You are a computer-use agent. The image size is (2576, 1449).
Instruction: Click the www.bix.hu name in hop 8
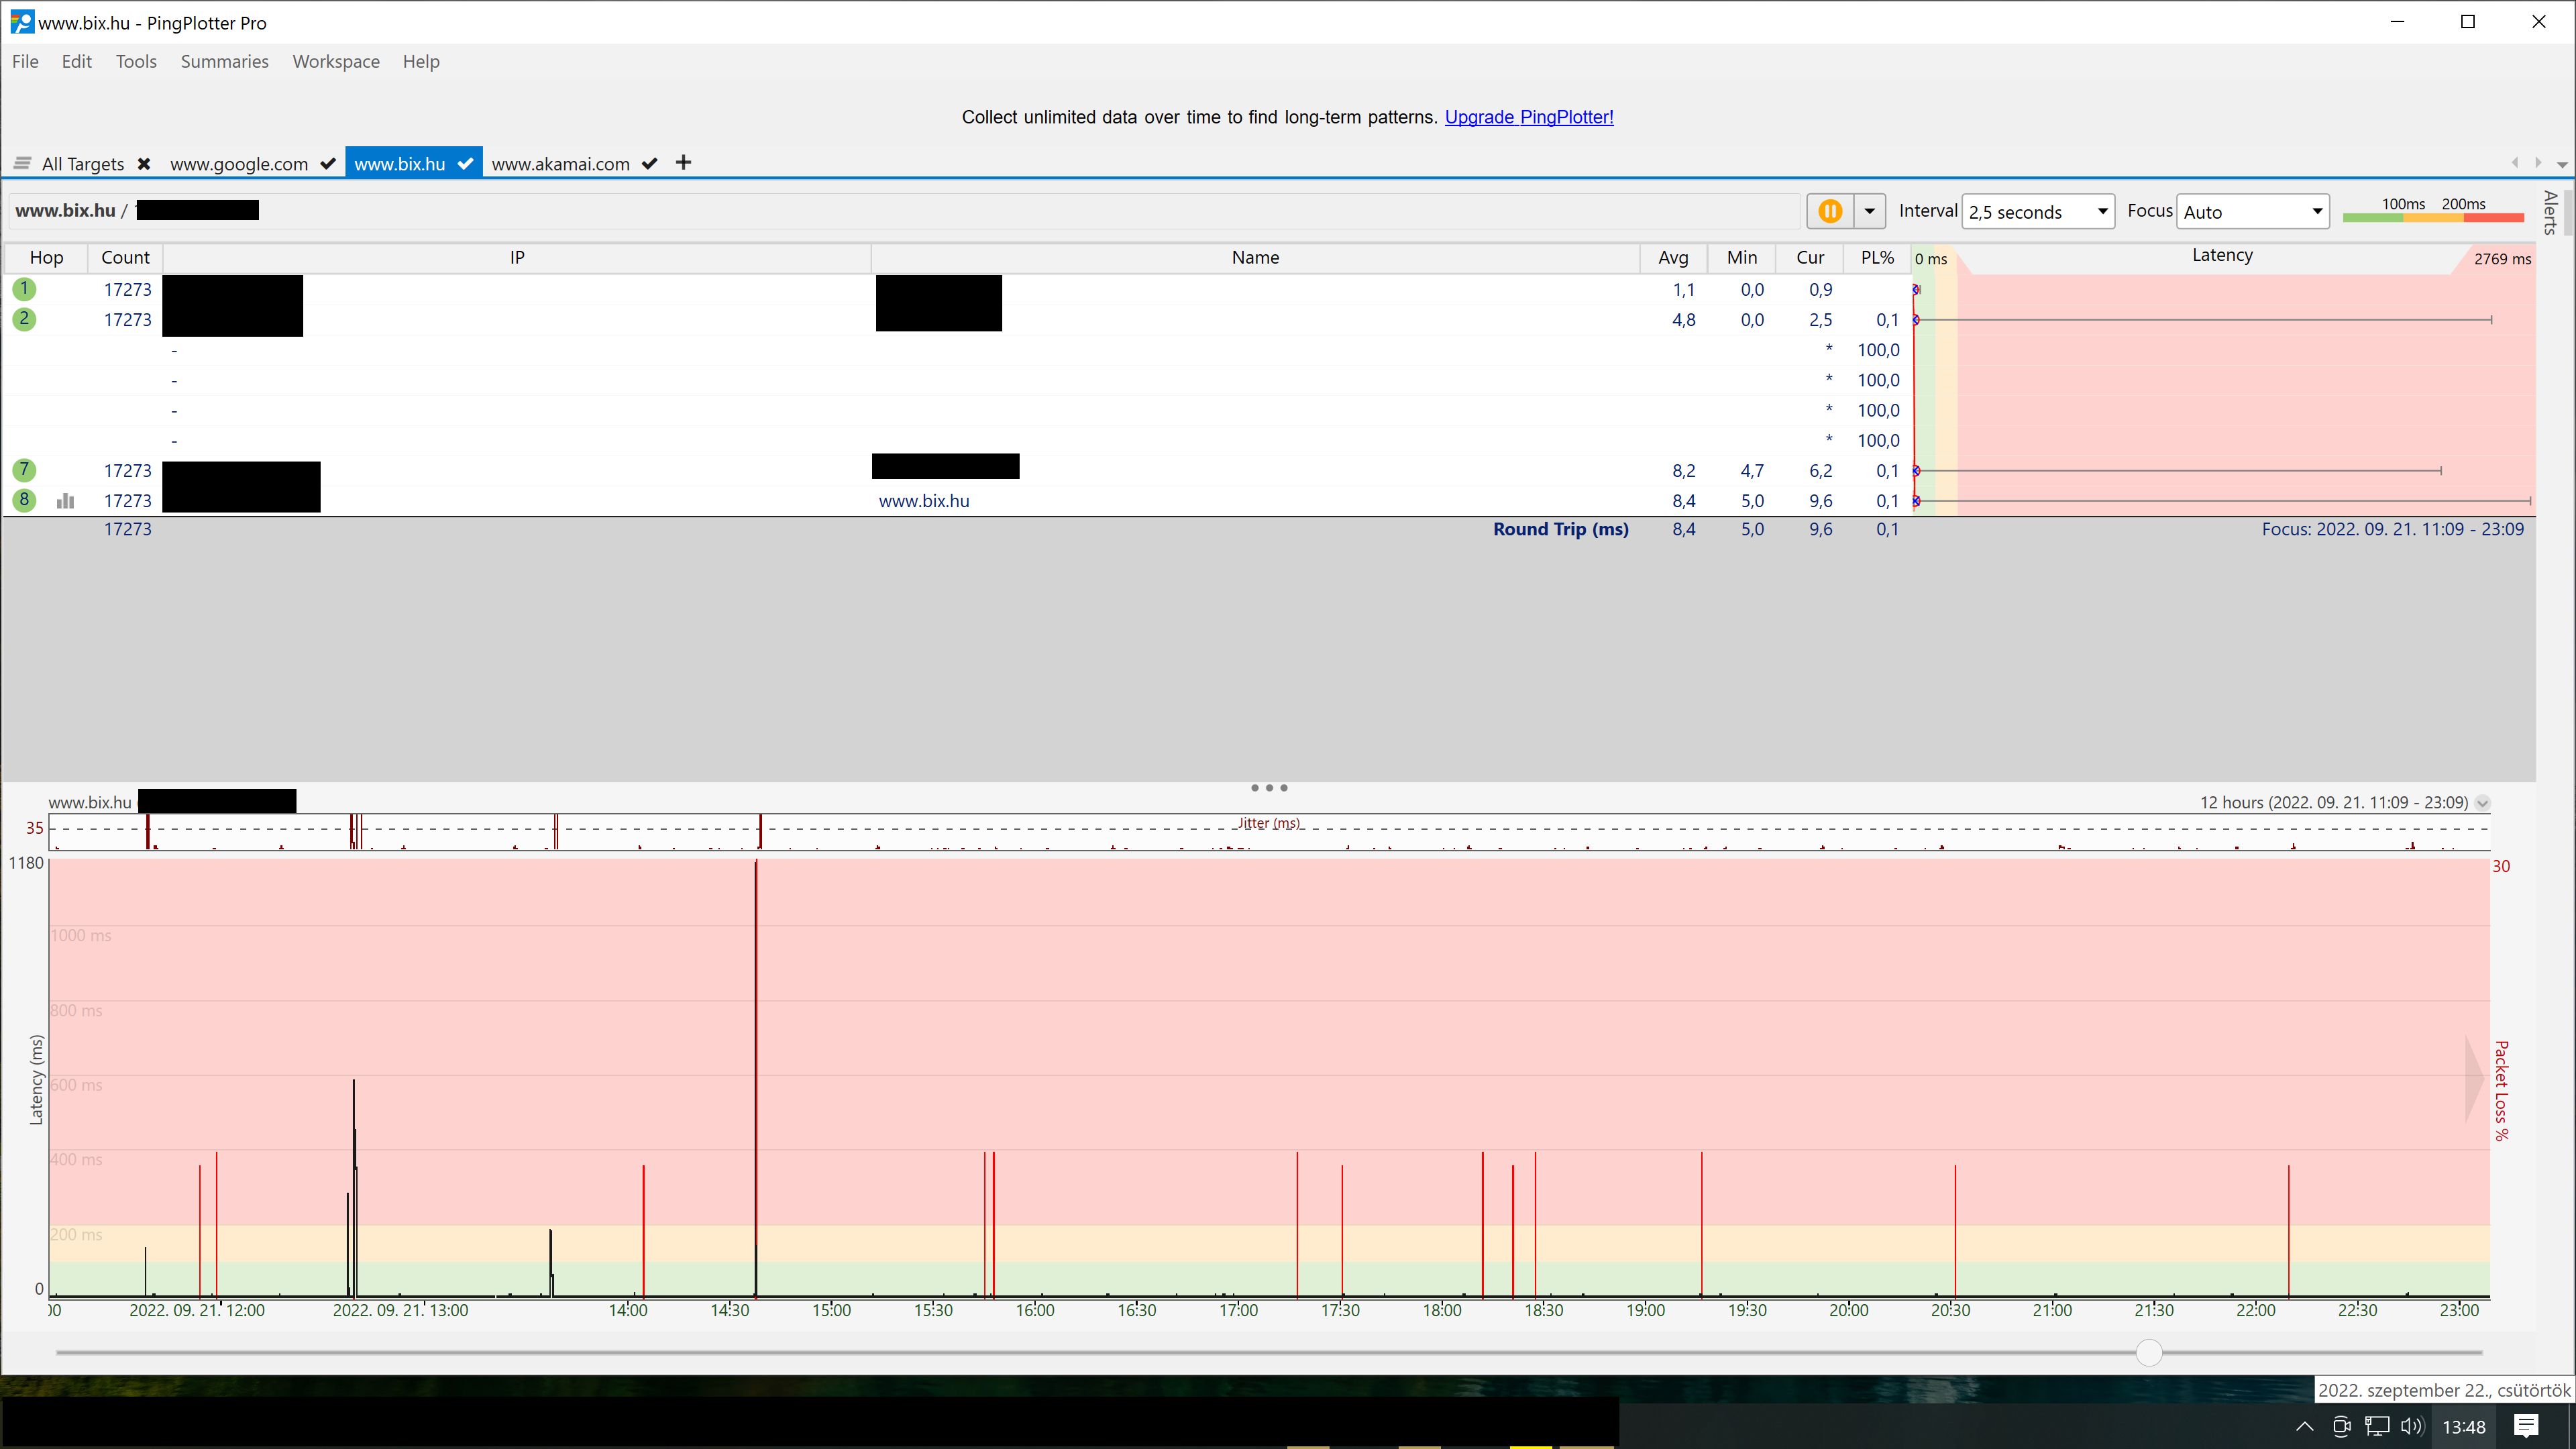(924, 501)
